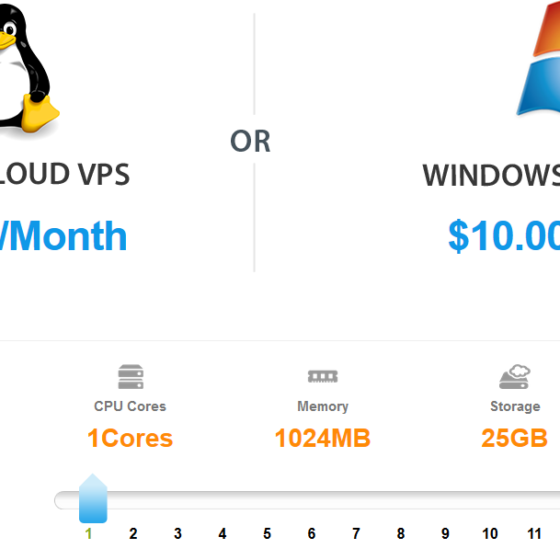Click the /Month Linux price text
The image size is (560, 560).
[x=63, y=236]
